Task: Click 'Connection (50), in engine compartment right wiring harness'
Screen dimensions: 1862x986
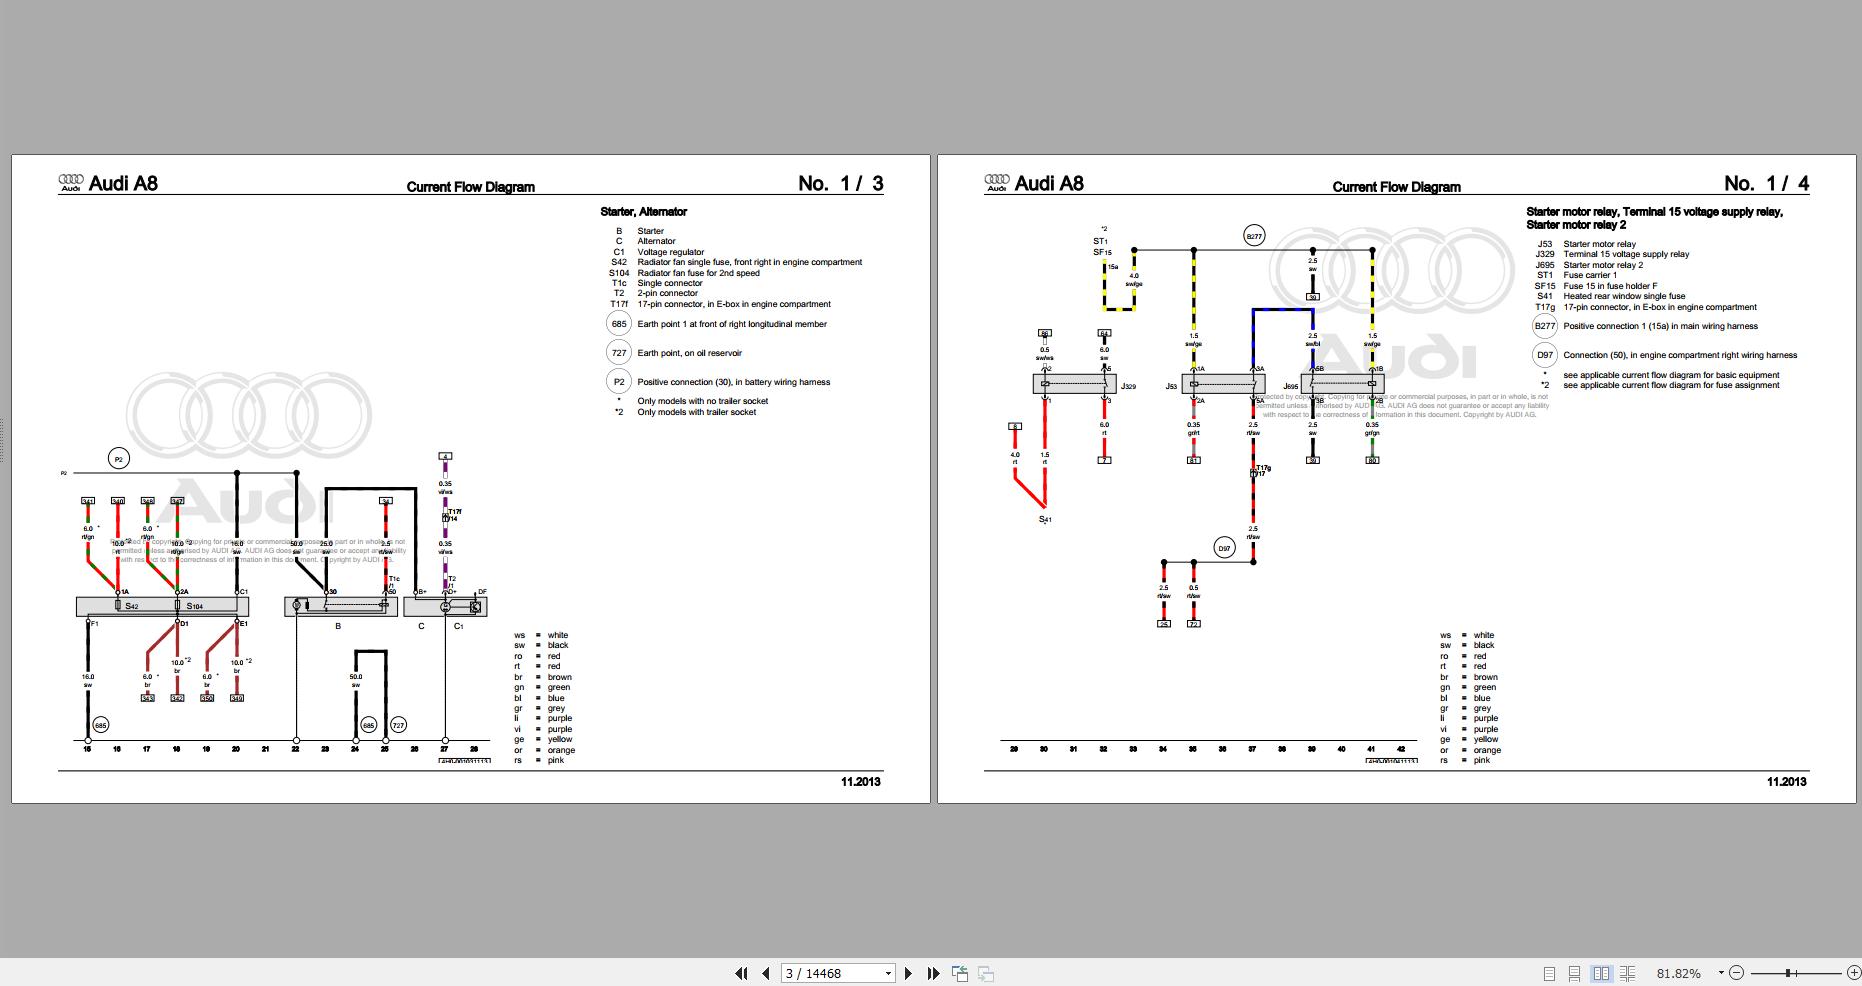Action: tap(1680, 355)
